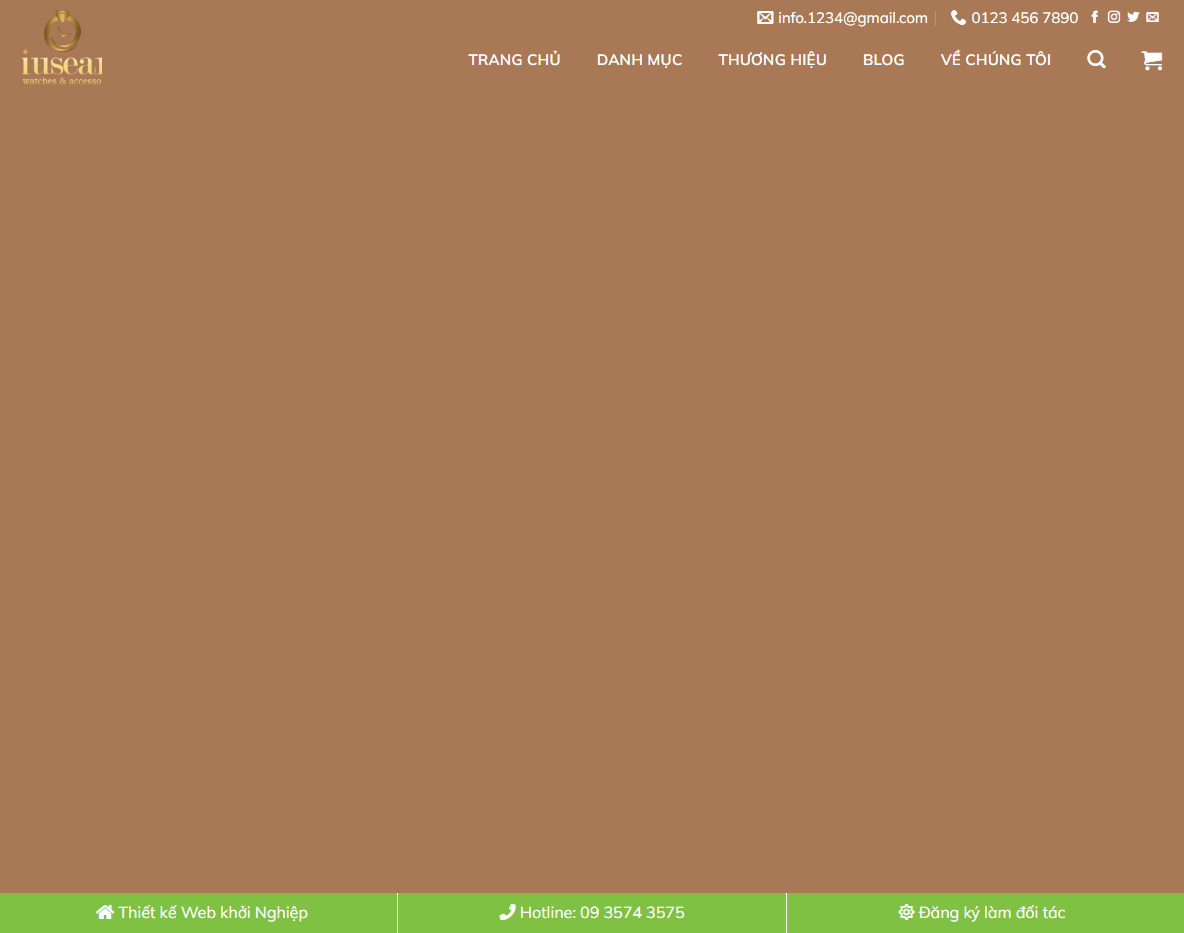Open the THƯƠNG HIỆU menu item

click(772, 60)
